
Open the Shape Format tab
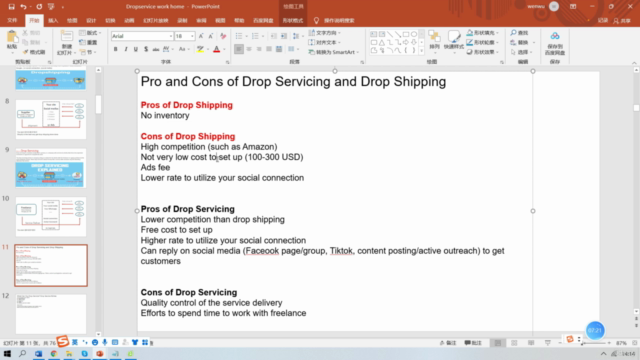[293, 20]
